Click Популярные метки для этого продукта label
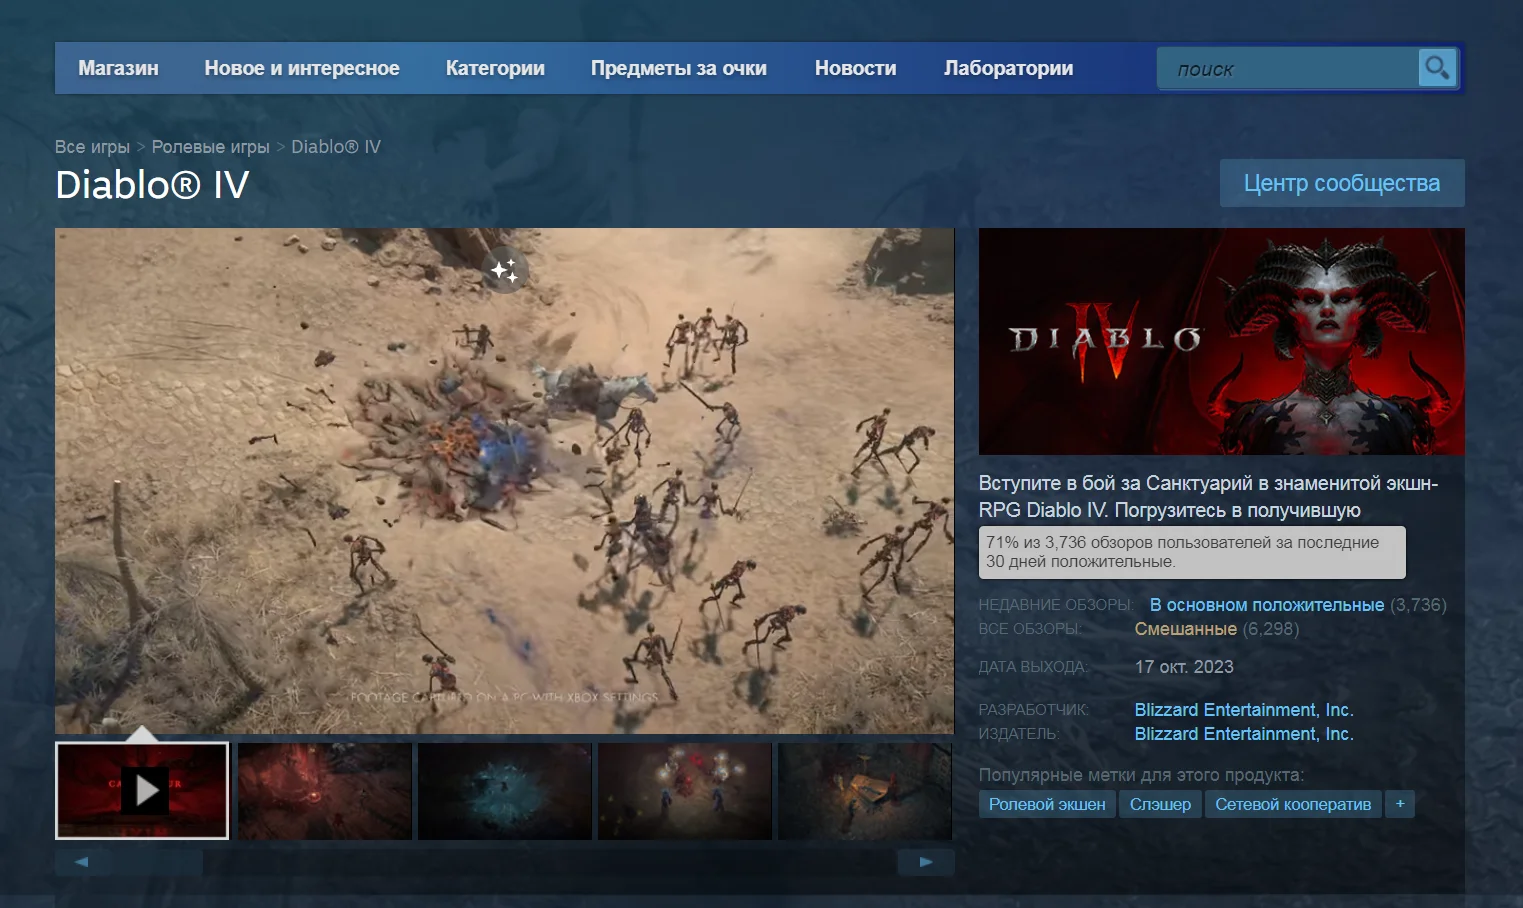This screenshot has height=908, width=1523. tap(1141, 775)
